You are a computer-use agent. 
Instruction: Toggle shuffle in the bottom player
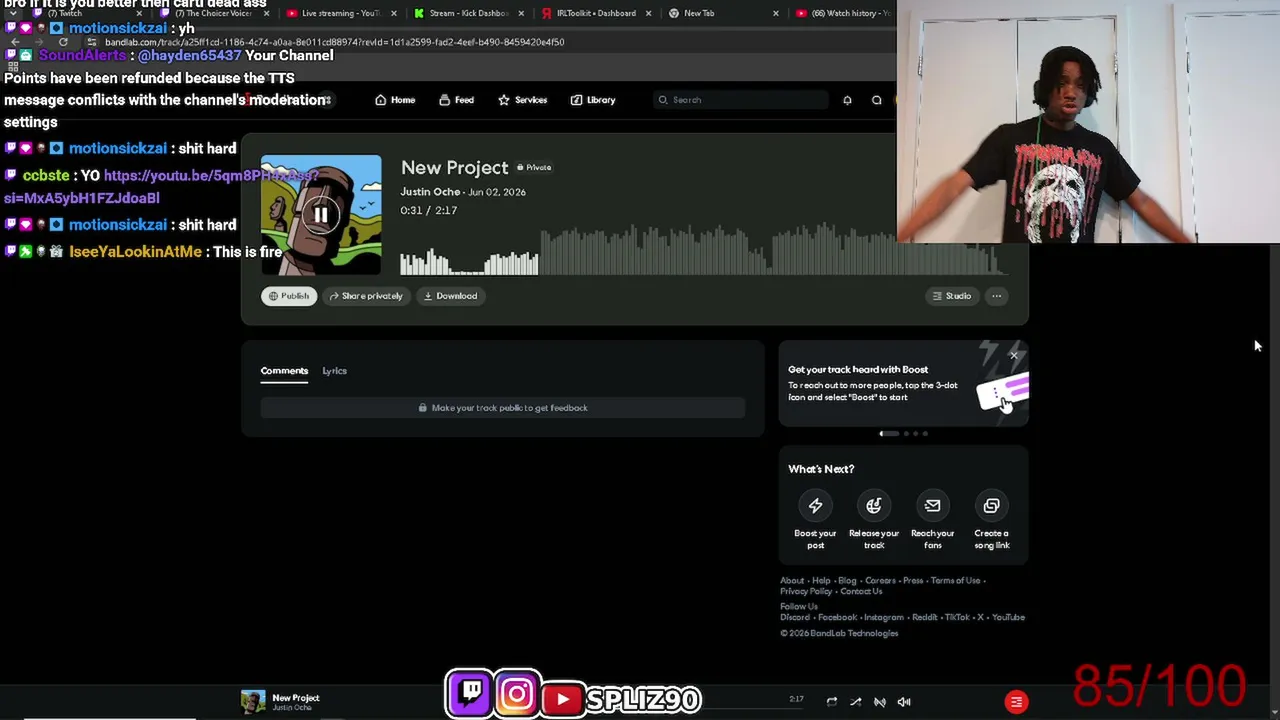point(855,702)
